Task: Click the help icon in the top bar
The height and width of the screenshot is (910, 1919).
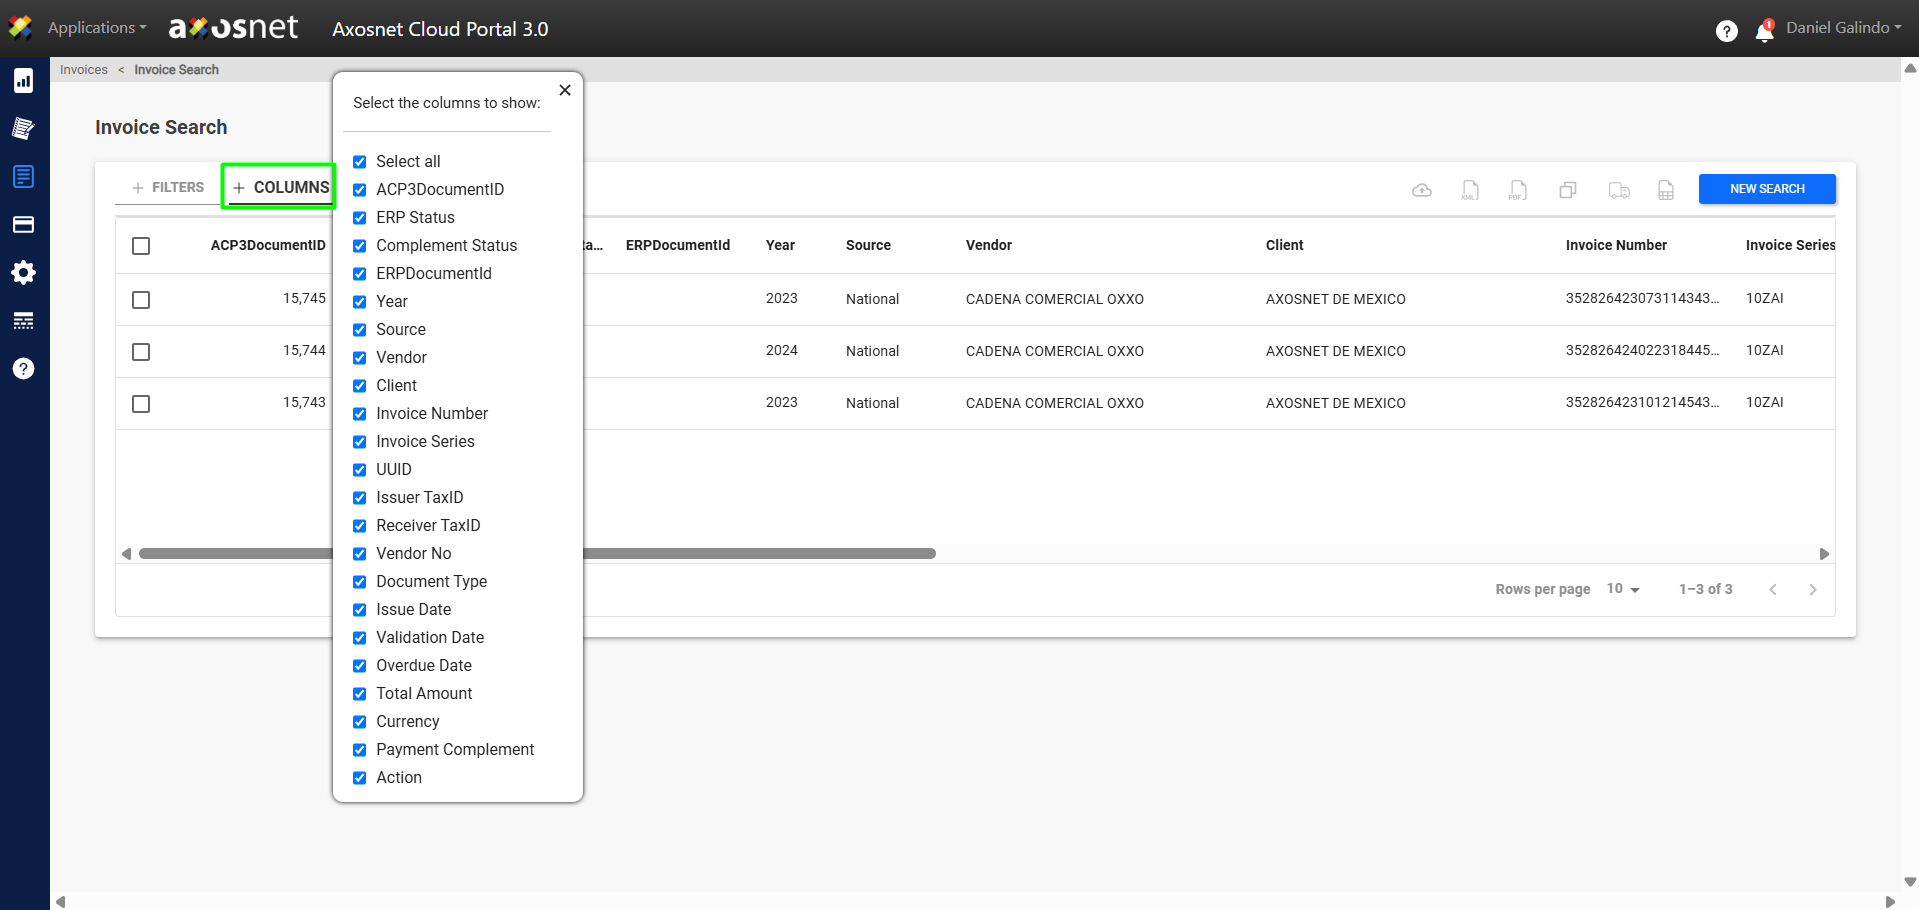Action: click(x=1726, y=31)
